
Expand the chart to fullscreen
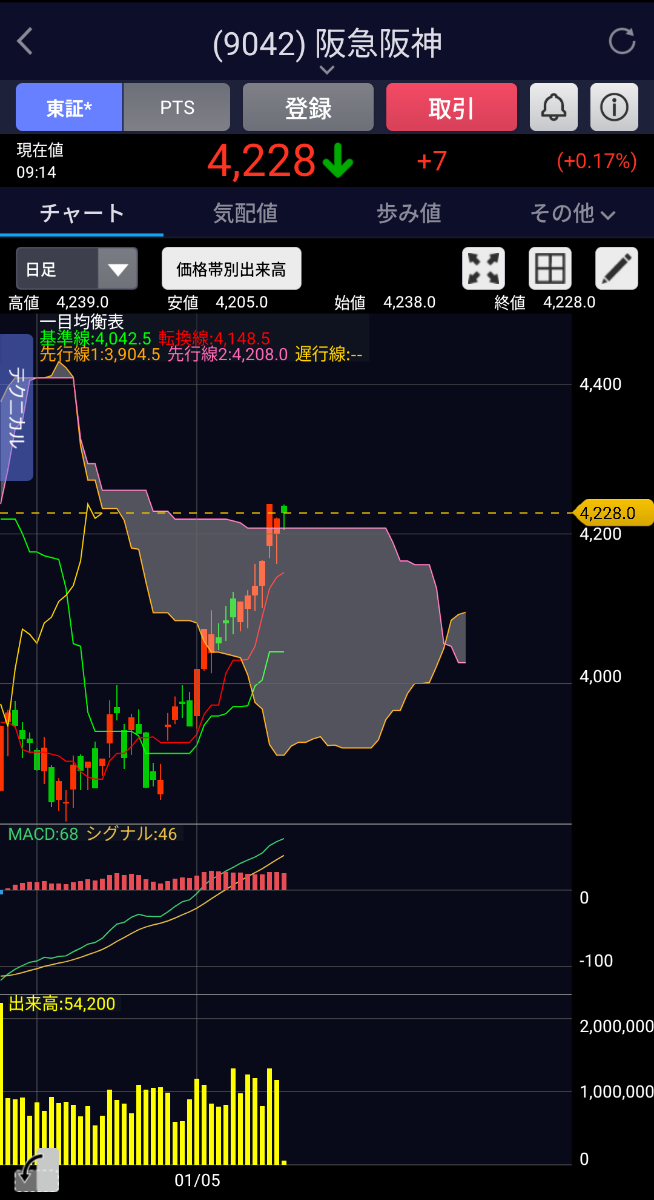click(x=484, y=268)
